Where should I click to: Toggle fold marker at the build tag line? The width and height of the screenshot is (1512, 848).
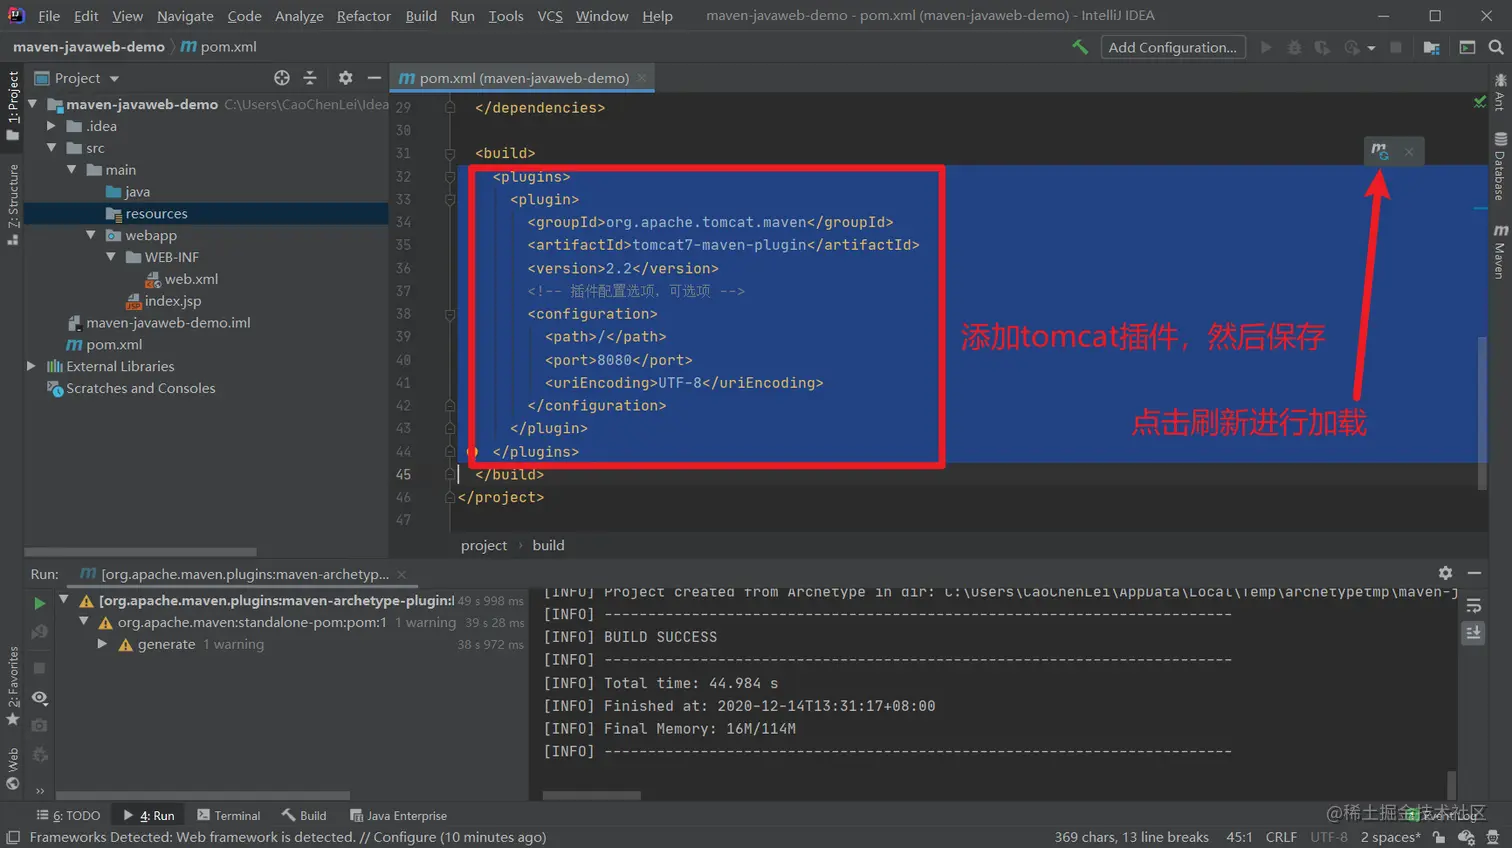pos(450,153)
